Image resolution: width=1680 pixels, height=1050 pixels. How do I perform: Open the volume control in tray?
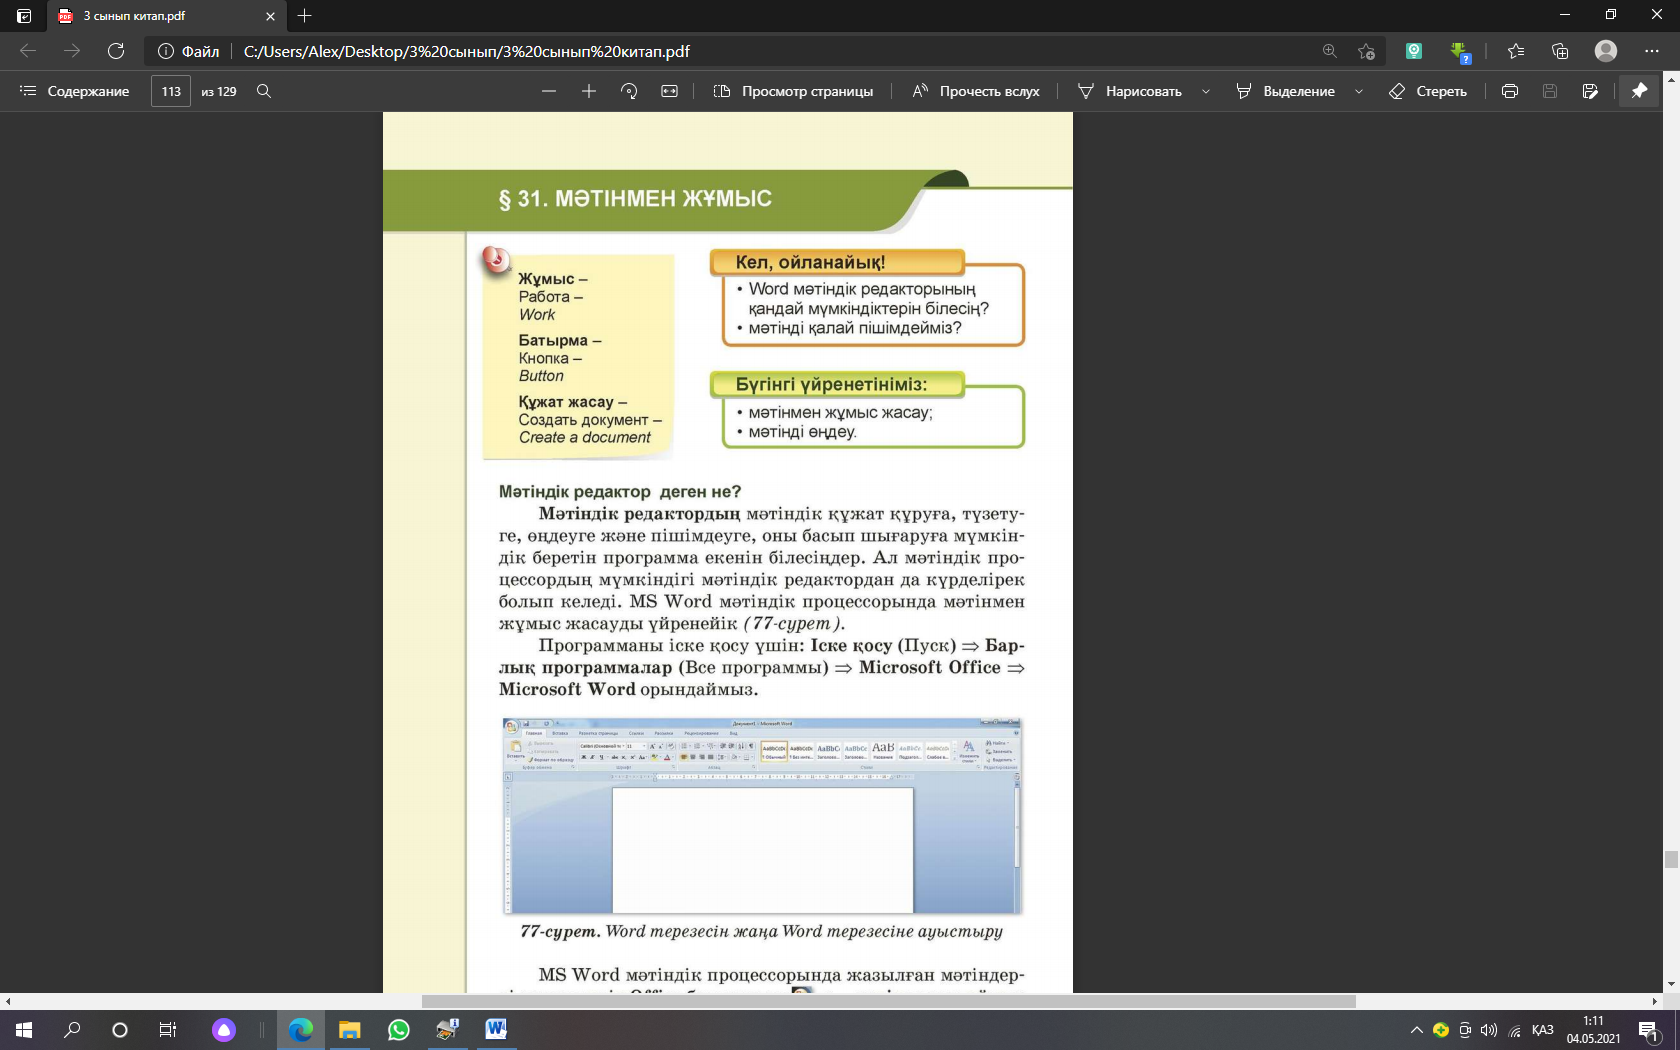pyautogui.click(x=1489, y=1030)
